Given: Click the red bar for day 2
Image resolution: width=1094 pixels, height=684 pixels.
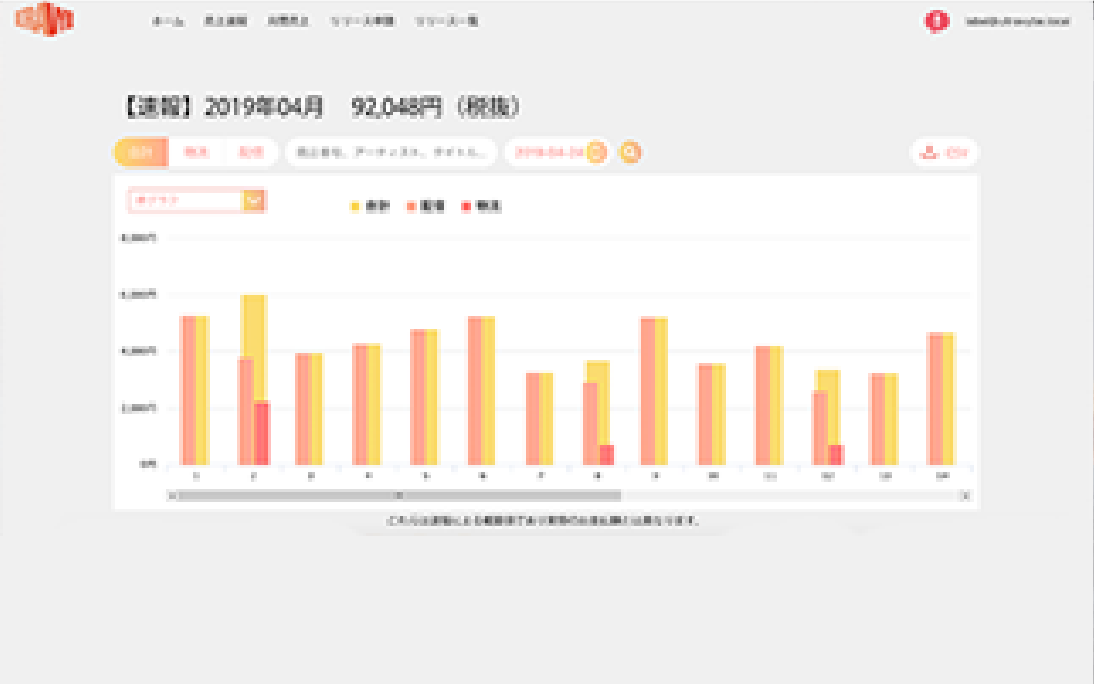Looking at the screenshot, I should click(262, 433).
